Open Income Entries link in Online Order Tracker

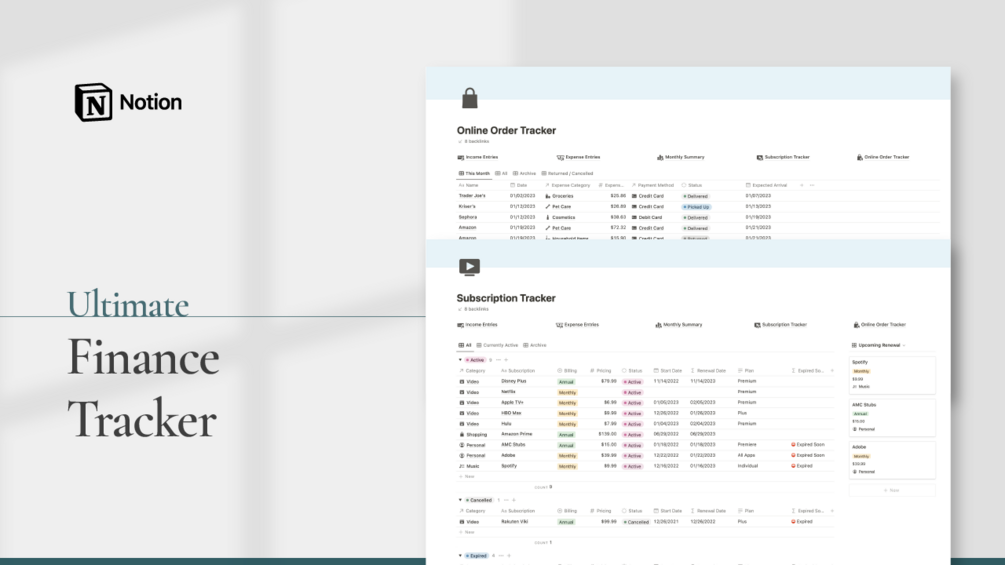[x=478, y=157]
